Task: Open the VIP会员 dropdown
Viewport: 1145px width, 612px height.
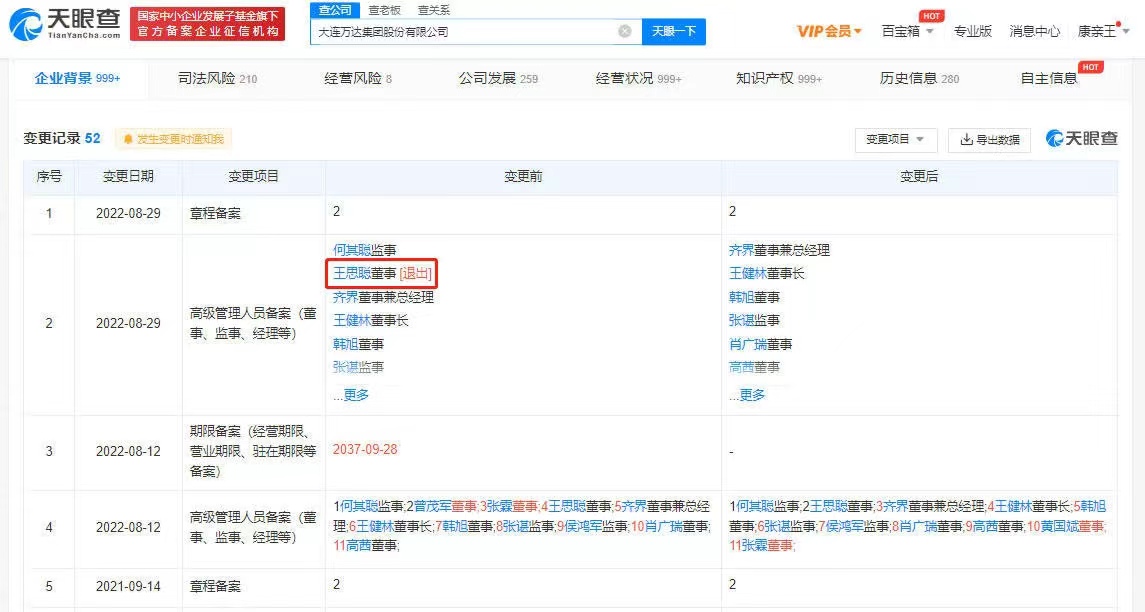Action: point(829,31)
